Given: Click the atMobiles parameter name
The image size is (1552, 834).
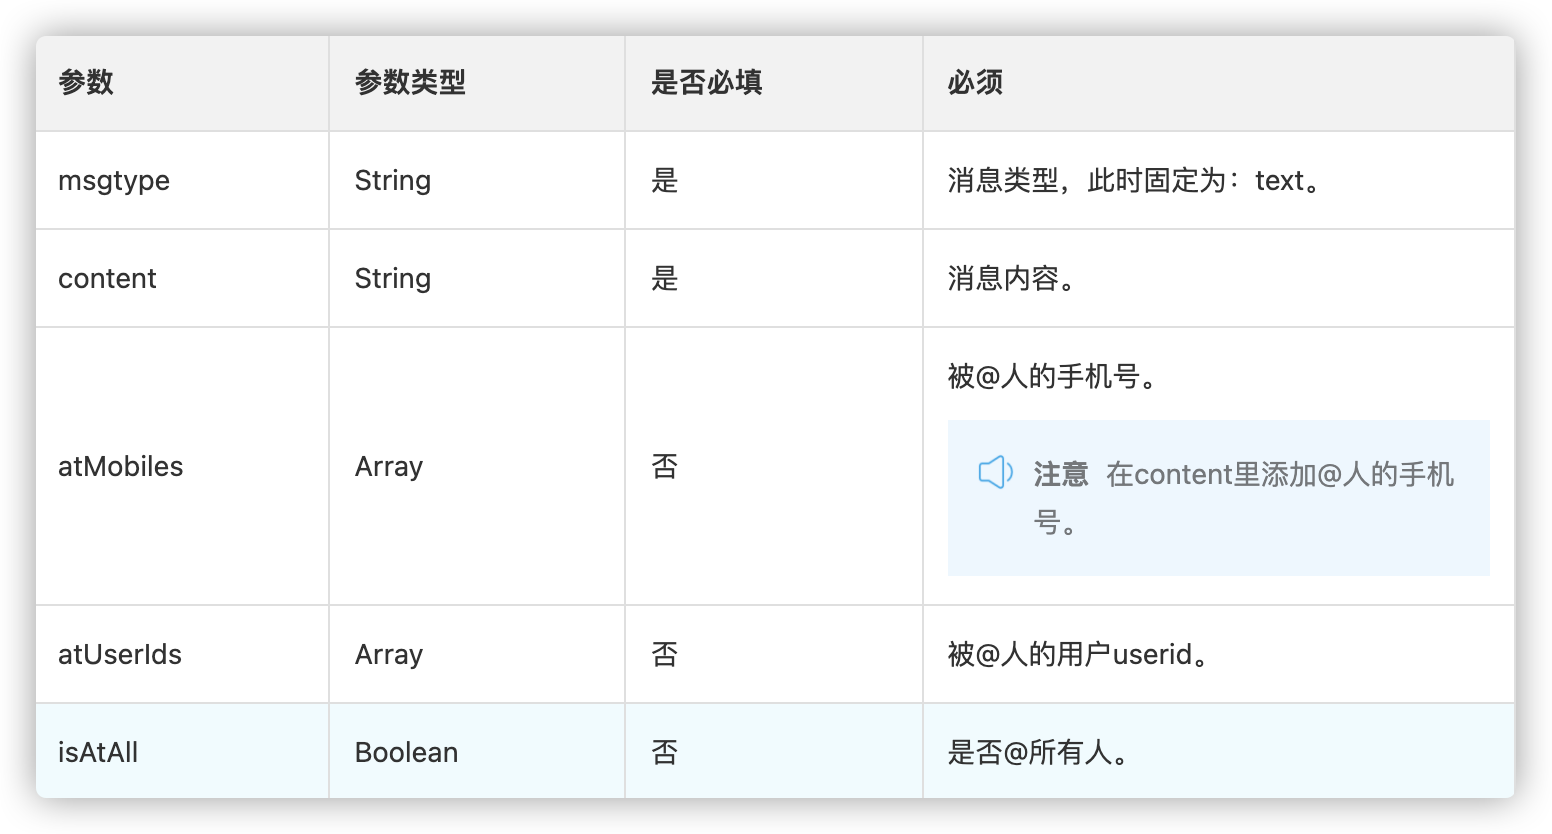Looking at the screenshot, I should click(x=120, y=467).
